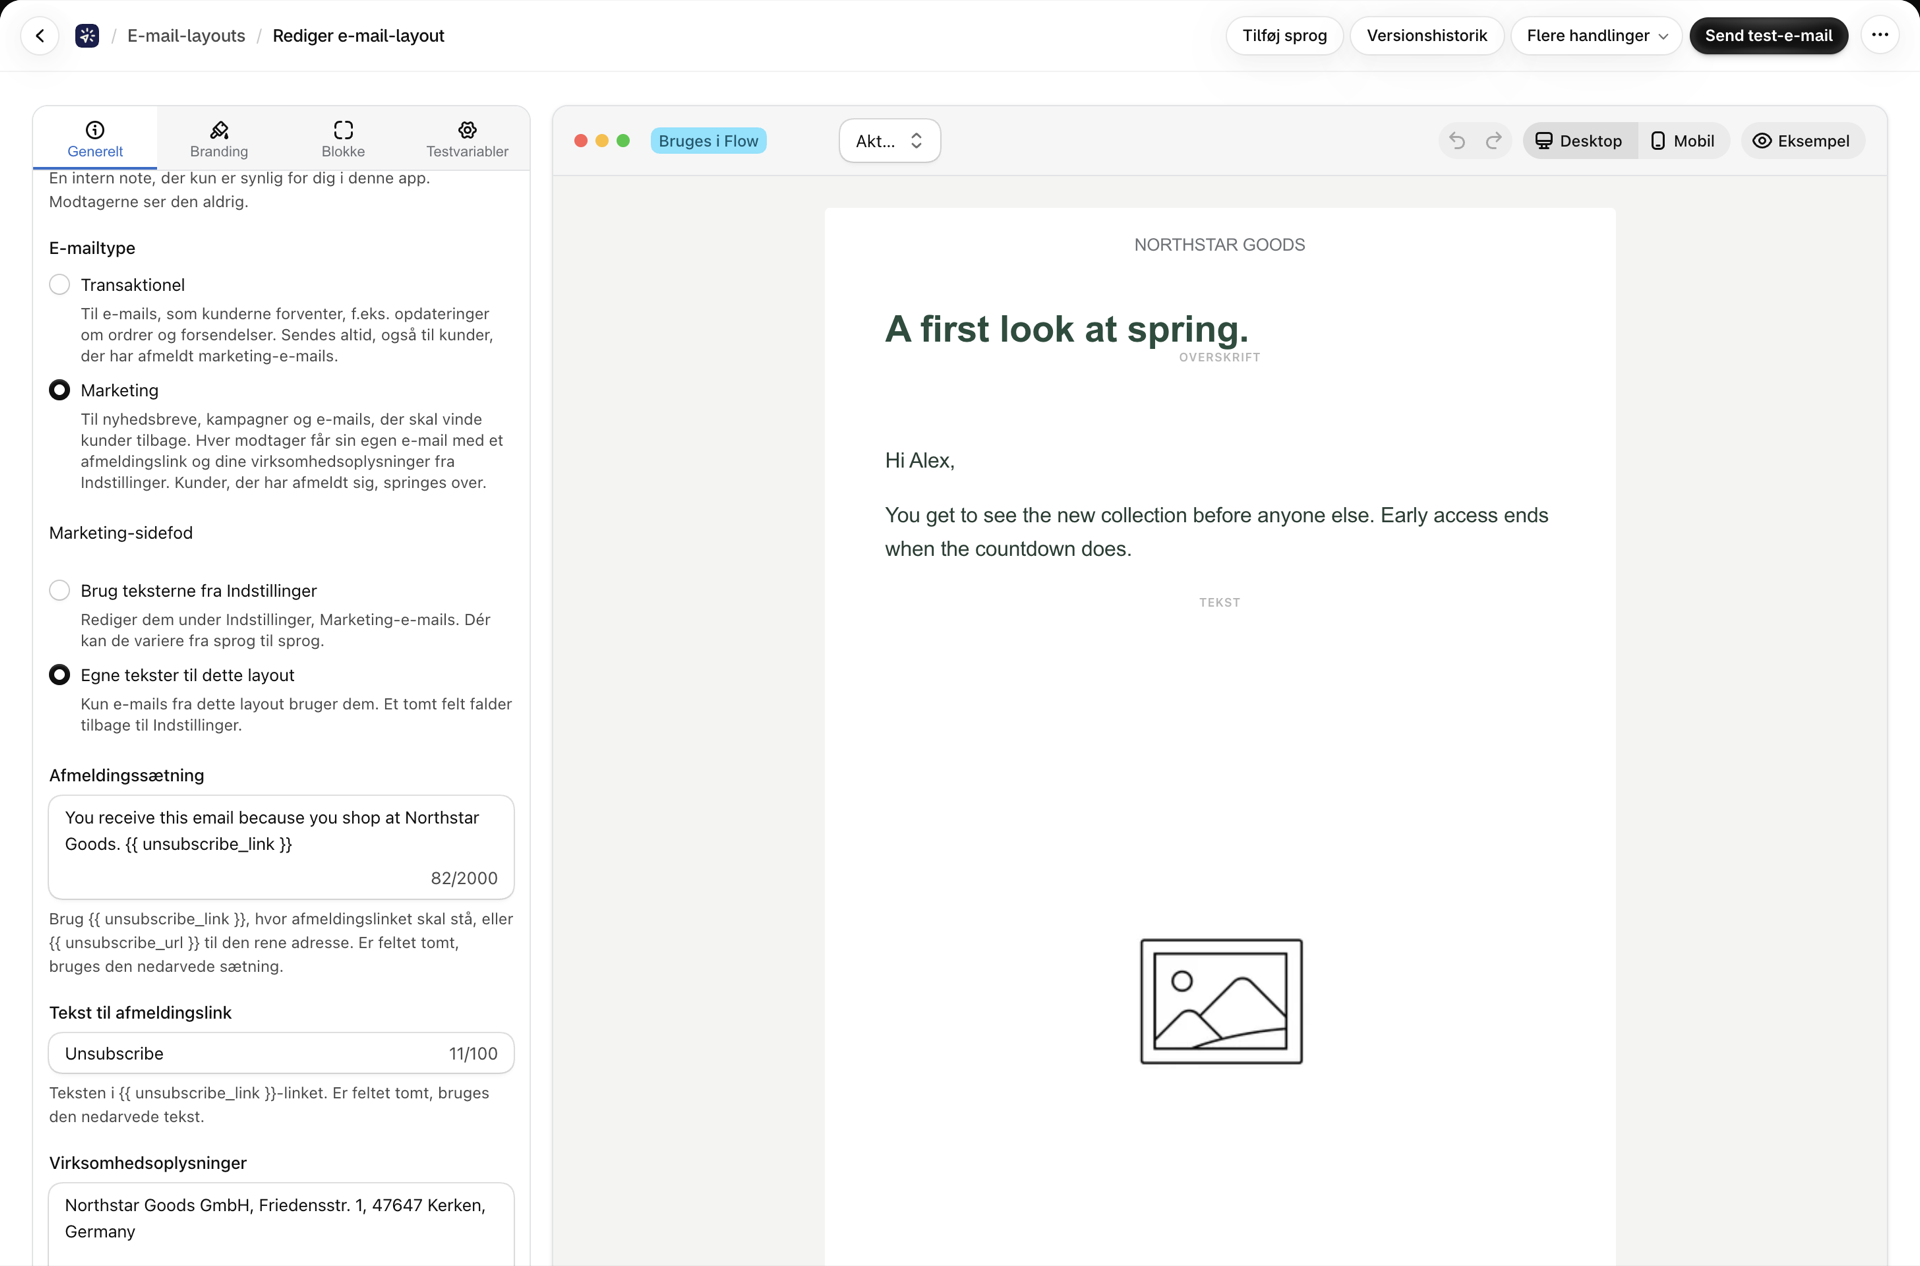This screenshot has height=1266, width=1920.
Task: Open E-mail-layouts breadcrumb
Action: point(186,36)
